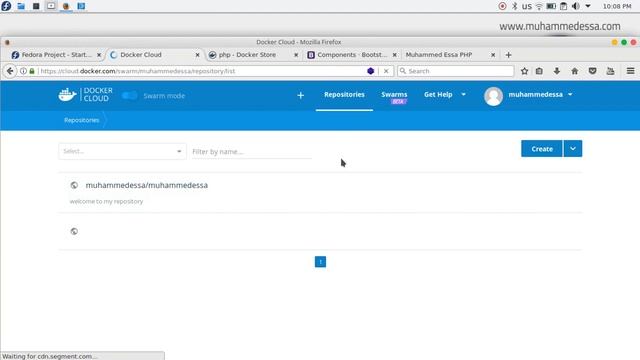Focus the Filter by name field
The width and height of the screenshot is (640, 360).
click(252, 151)
